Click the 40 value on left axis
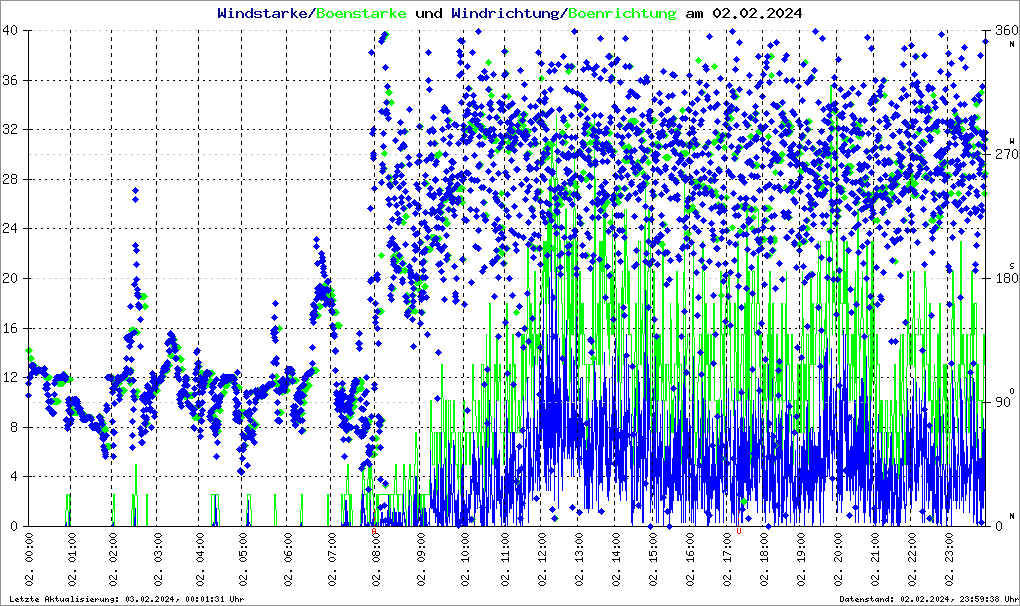The image size is (1020, 606). pyautogui.click(x=11, y=31)
